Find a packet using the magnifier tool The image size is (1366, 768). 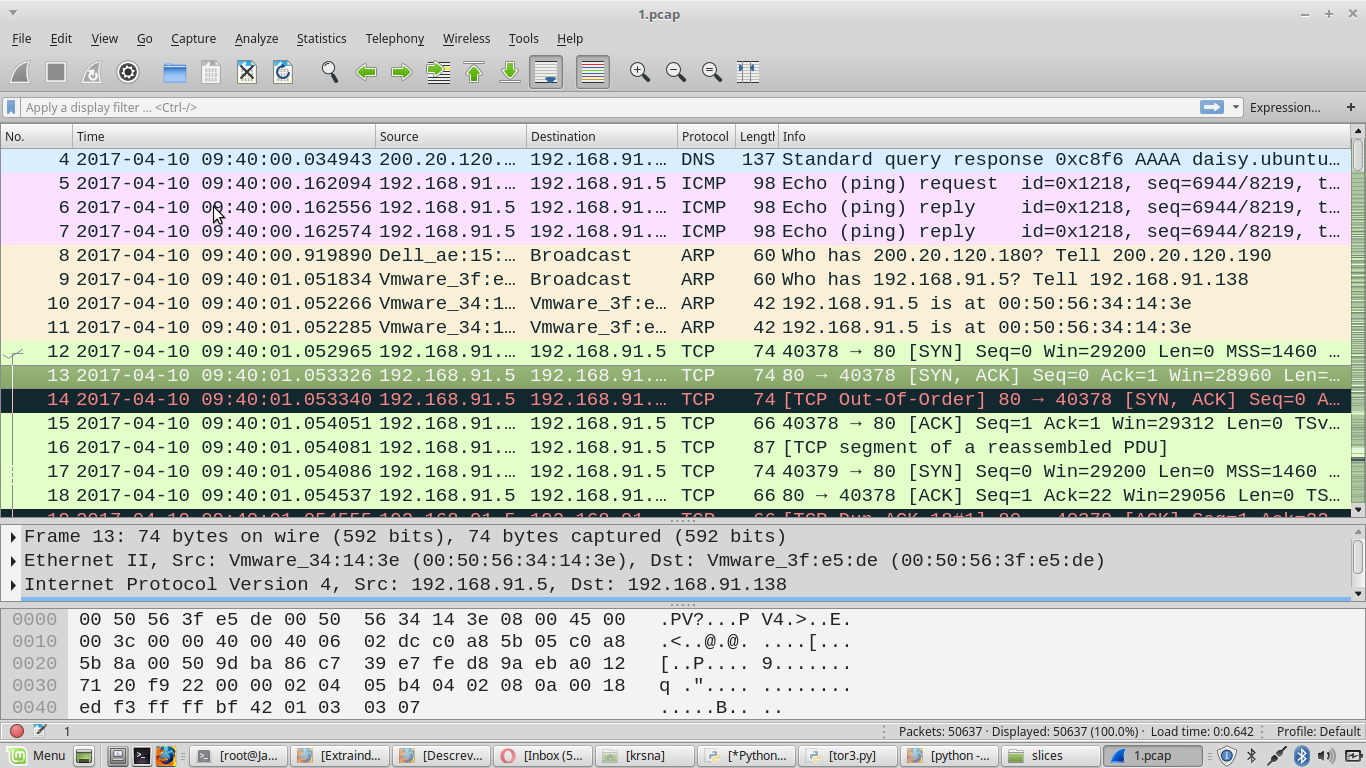[x=328, y=71]
